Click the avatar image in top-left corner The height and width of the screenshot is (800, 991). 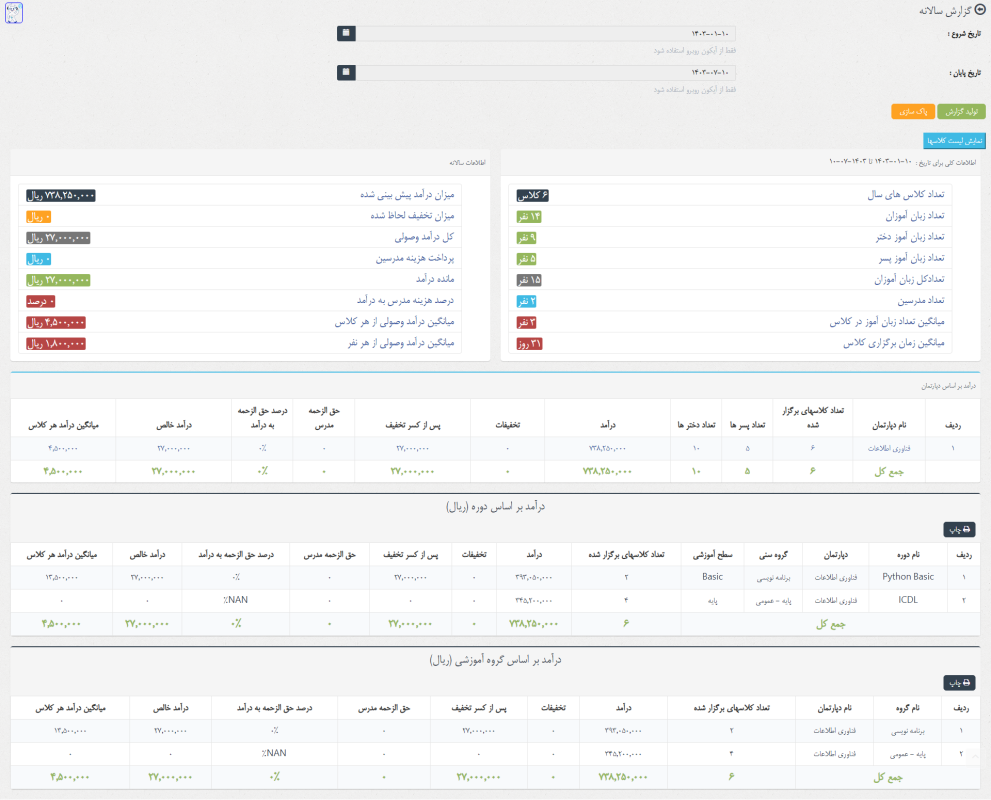15,14
